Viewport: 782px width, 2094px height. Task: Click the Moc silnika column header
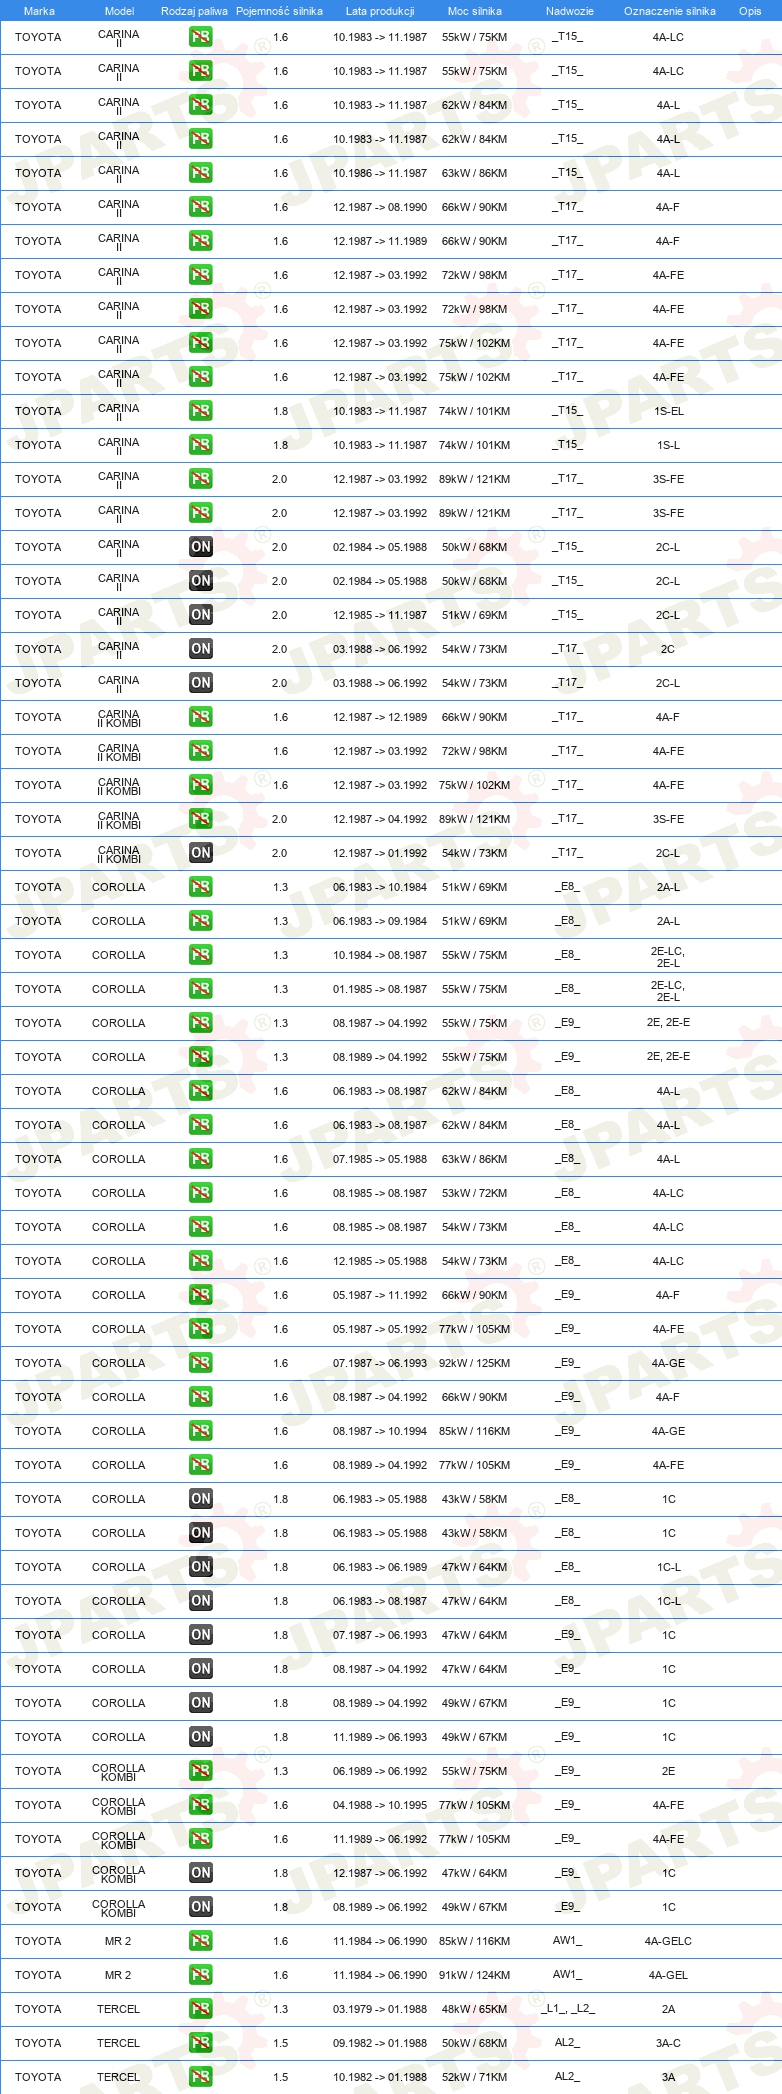[475, 11]
